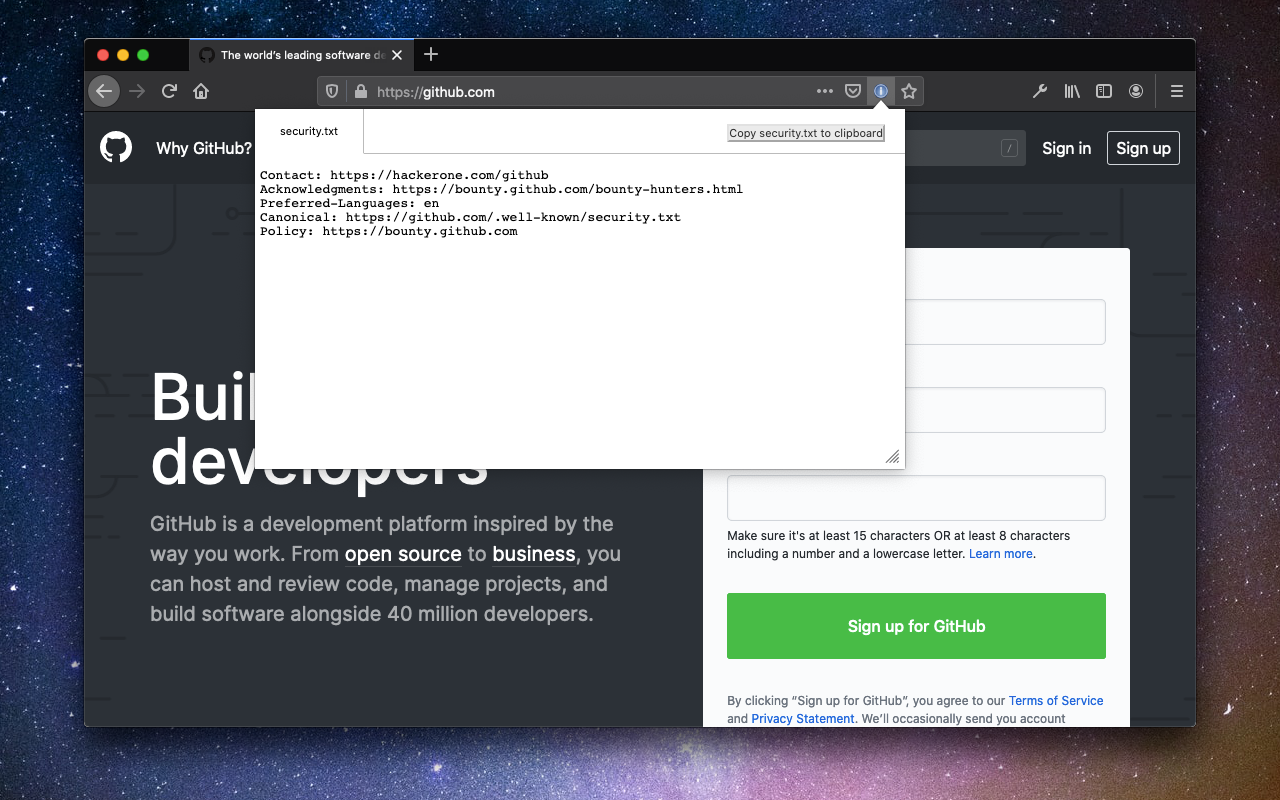Go to the browser Home page
1280x800 pixels.
201,91
